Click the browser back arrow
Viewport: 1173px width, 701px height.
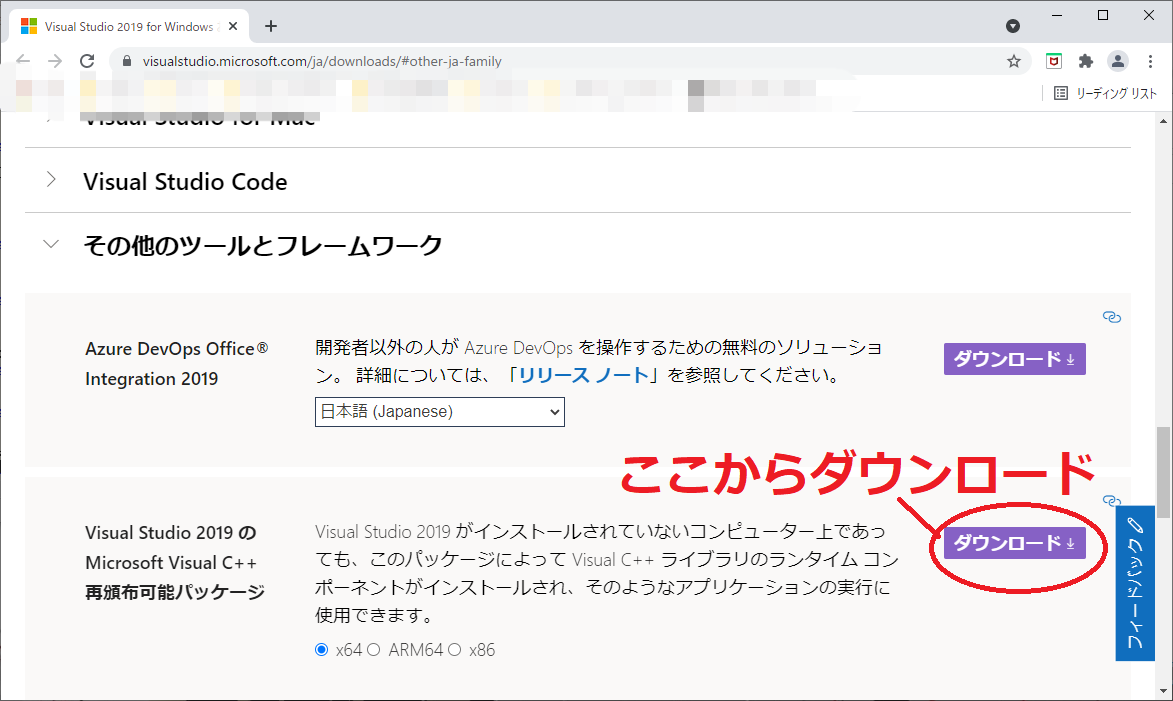click(23, 61)
